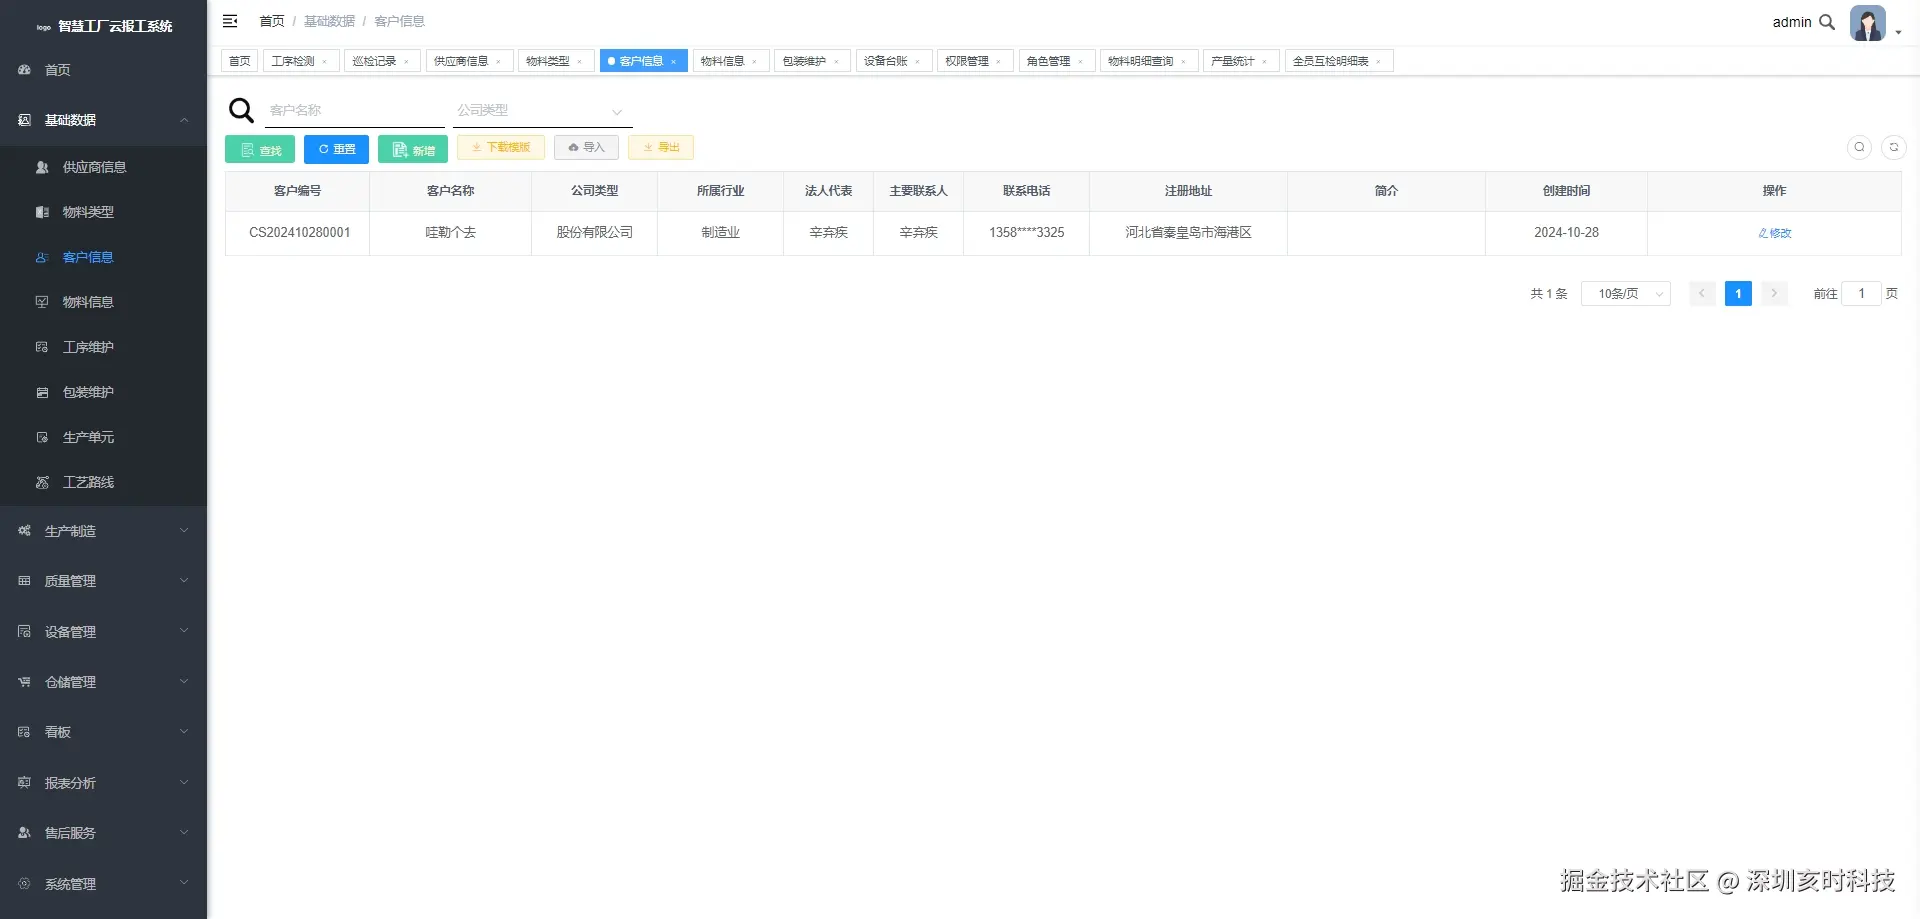This screenshot has height=919, width=1920.
Task: Expand the 生产制造 sidebar menu chevron
Action: click(184, 531)
